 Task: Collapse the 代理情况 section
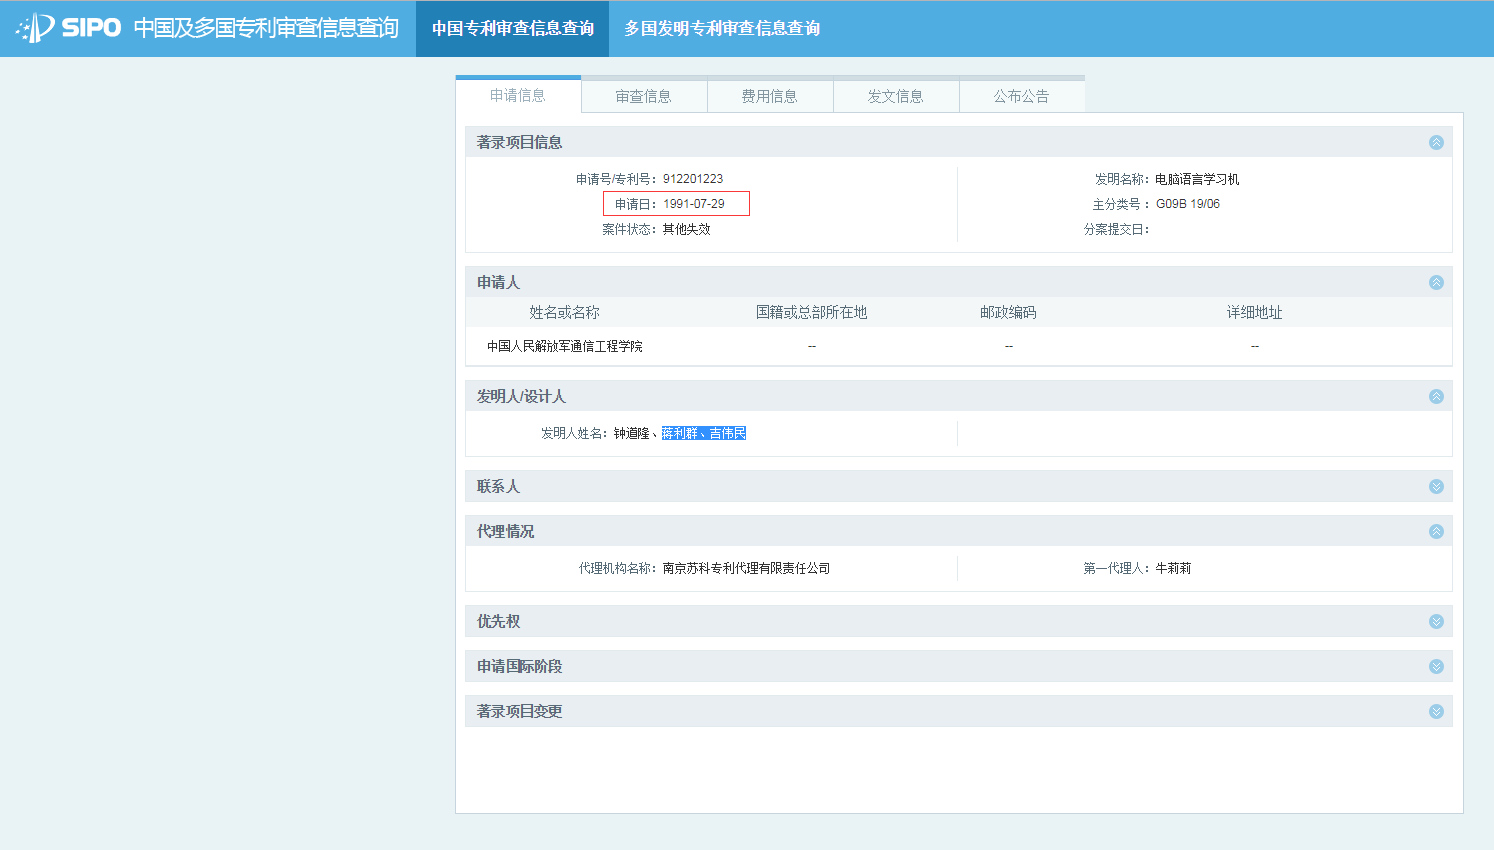tap(1436, 531)
